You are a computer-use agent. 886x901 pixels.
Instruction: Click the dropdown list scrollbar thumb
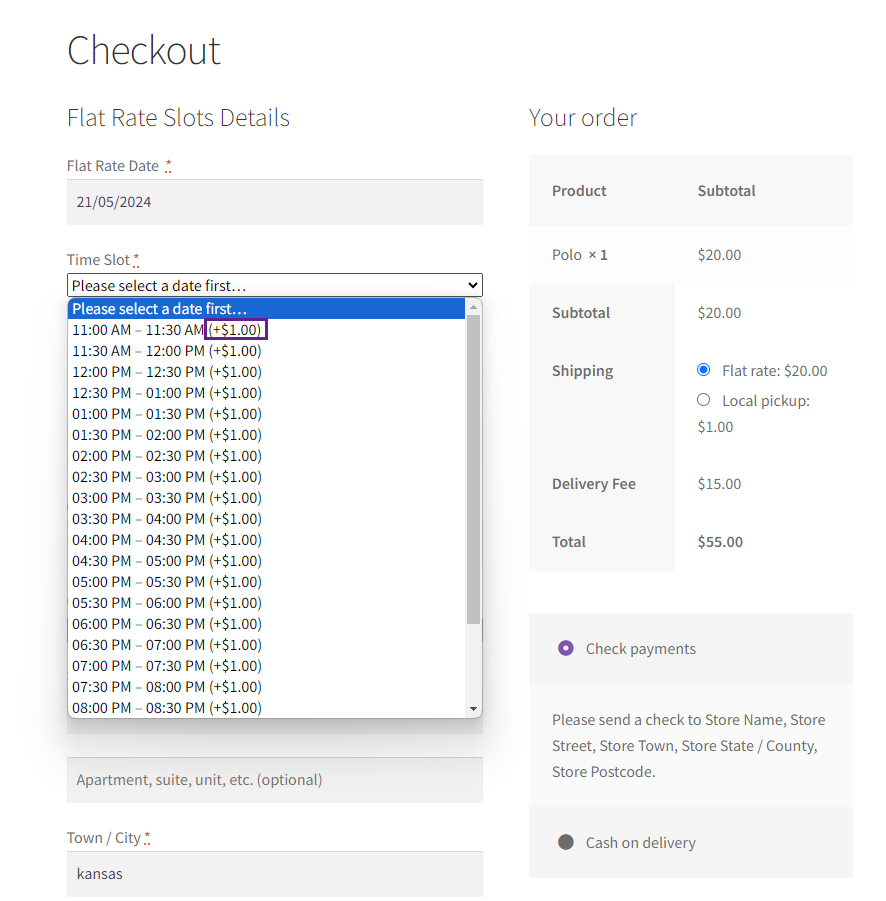click(473, 469)
